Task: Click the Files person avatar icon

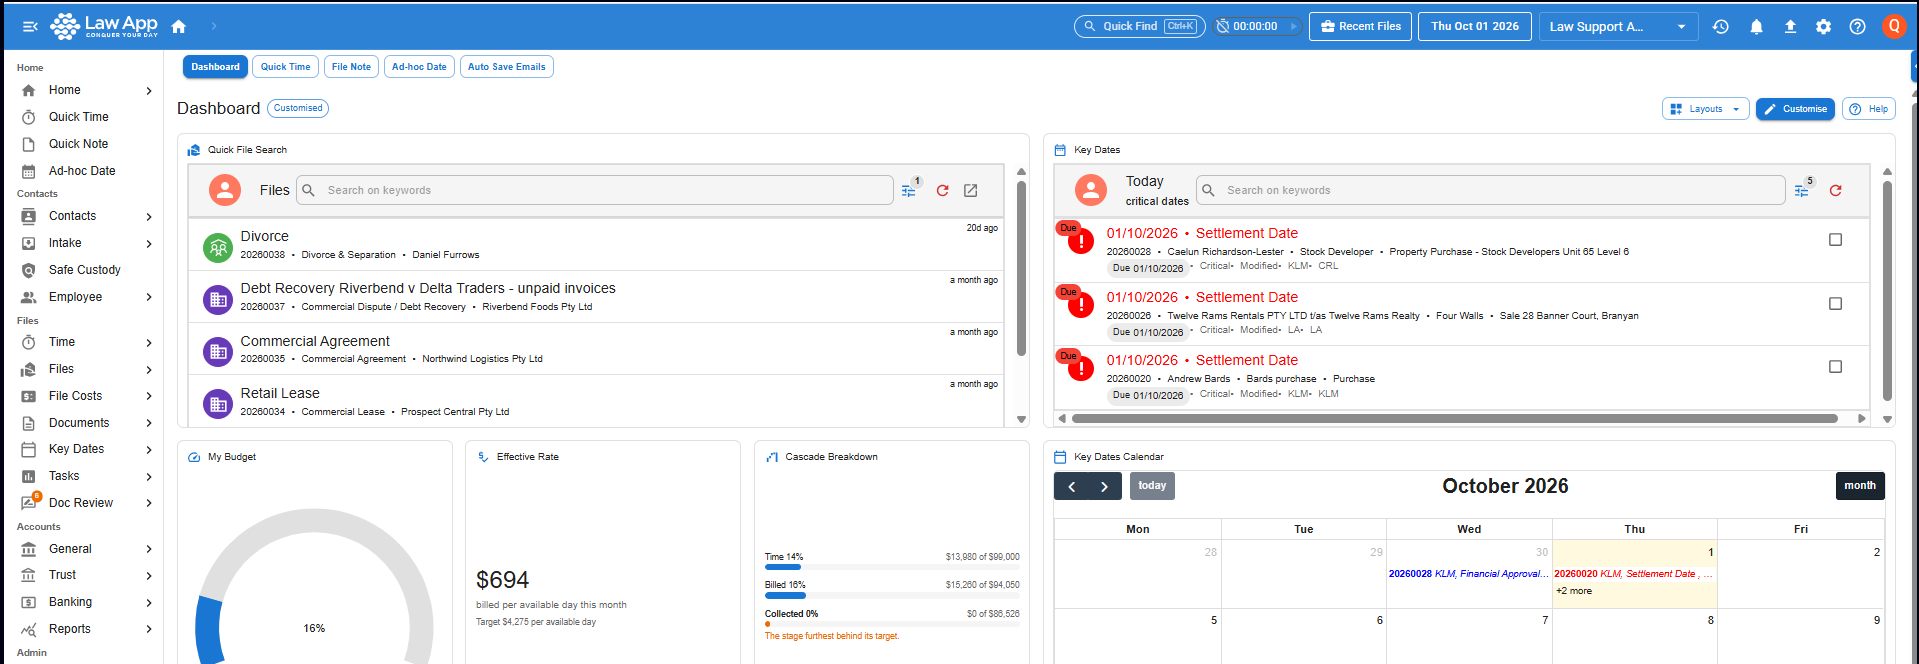Action: tap(225, 190)
